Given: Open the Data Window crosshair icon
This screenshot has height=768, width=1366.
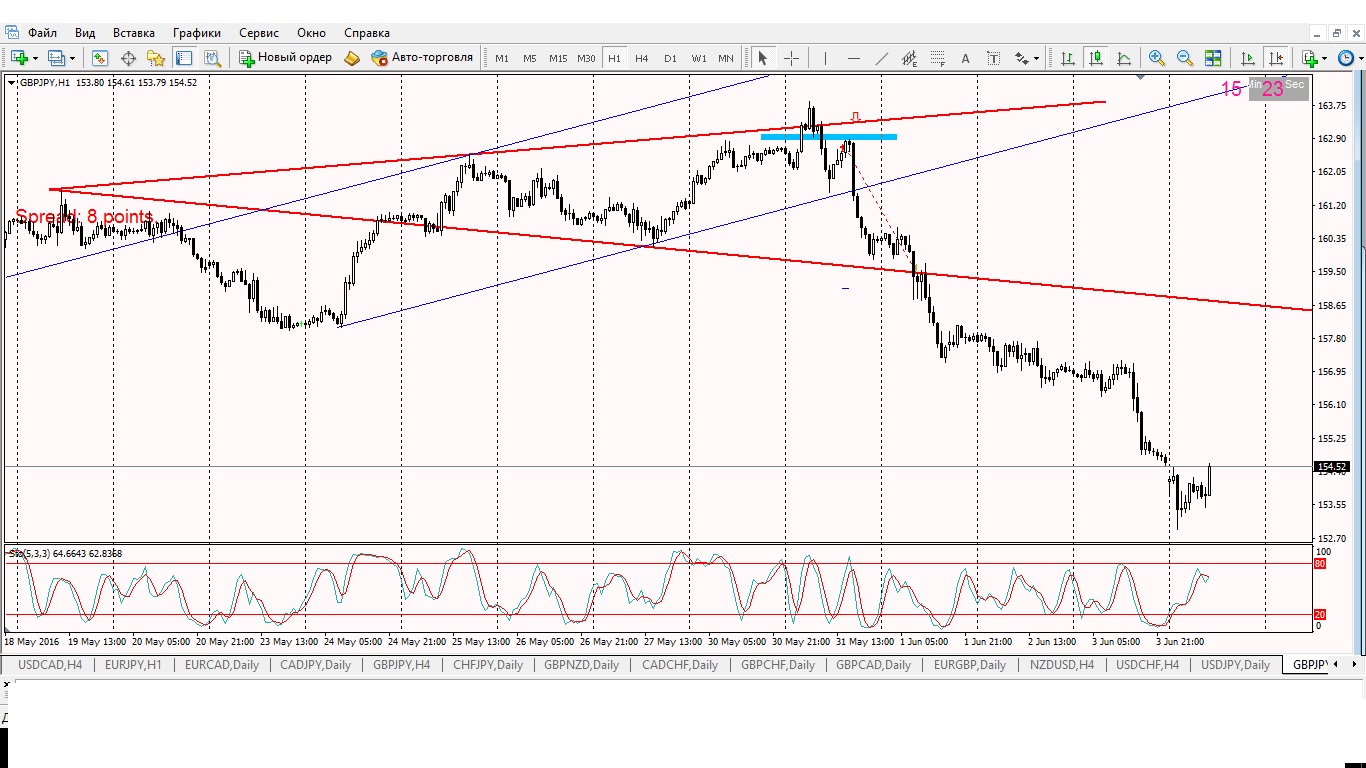Looking at the screenshot, I should (x=128, y=58).
